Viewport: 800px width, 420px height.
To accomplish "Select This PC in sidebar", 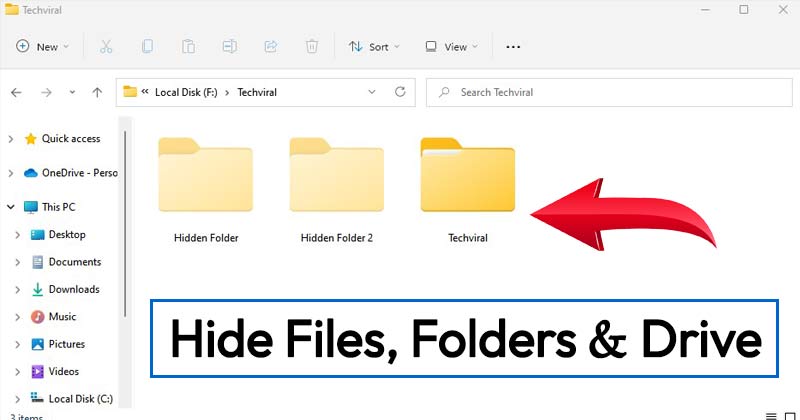I will 50,207.
